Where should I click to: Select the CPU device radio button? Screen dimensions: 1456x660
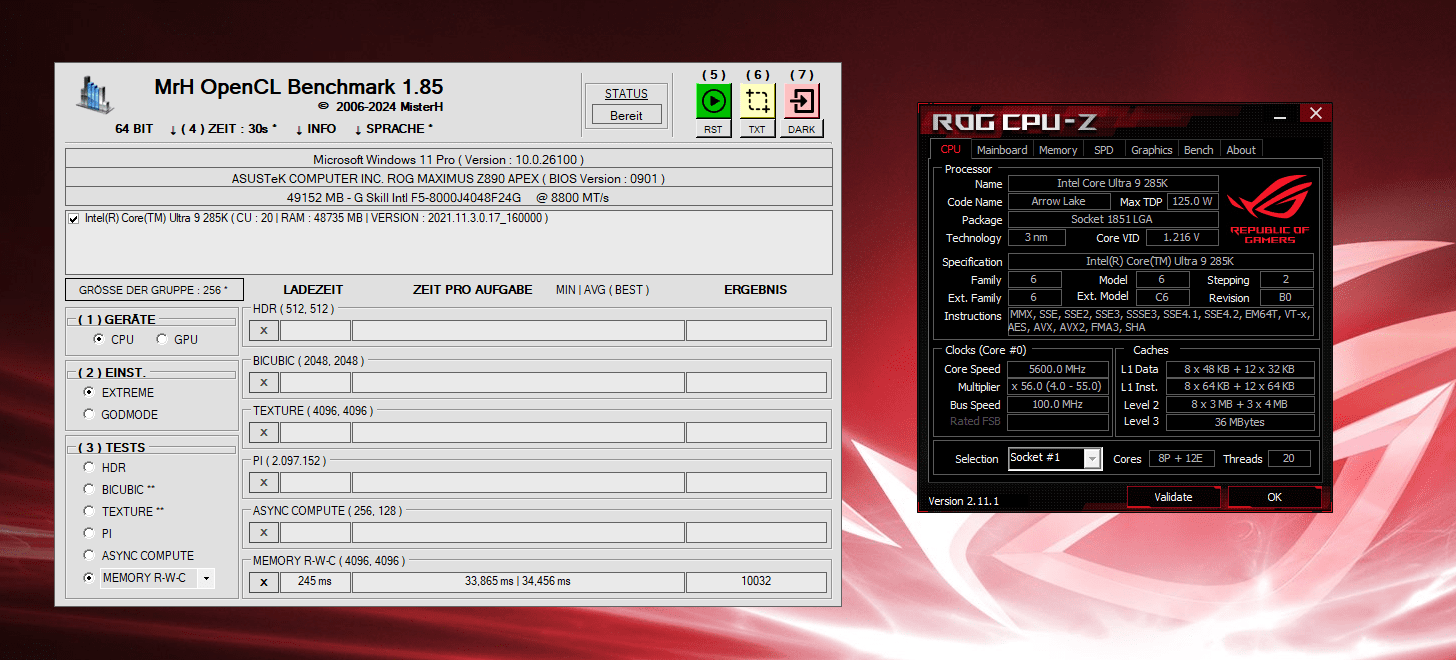pos(98,340)
